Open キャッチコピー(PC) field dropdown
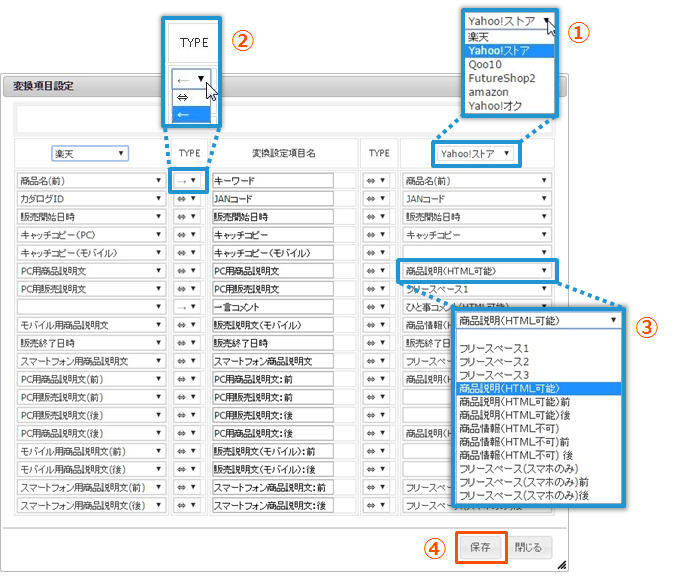The width and height of the screenshot is (674, 576). click(x=91, y=235)
